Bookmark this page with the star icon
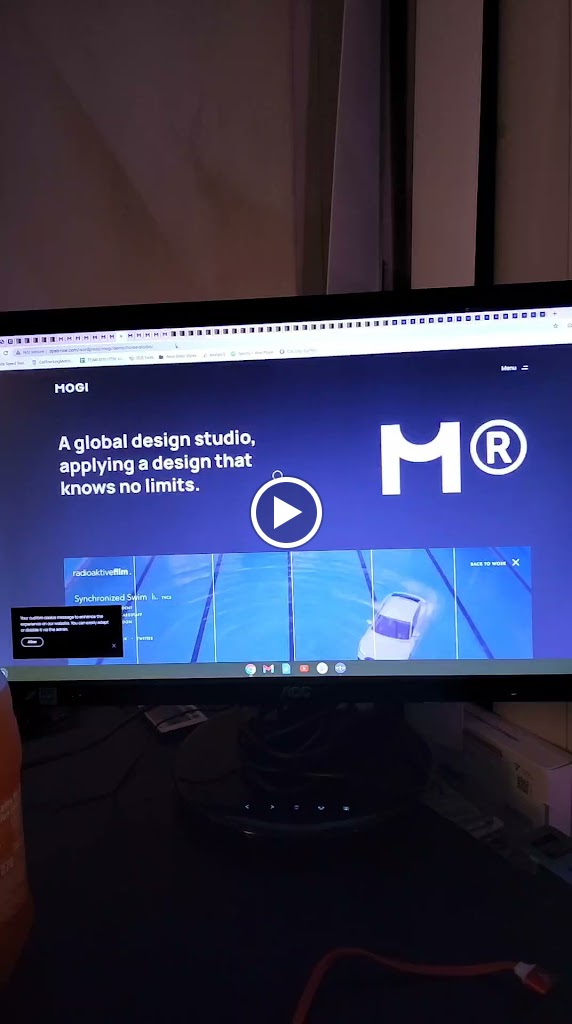572x1024 pixels. click(x=556, y=326)
